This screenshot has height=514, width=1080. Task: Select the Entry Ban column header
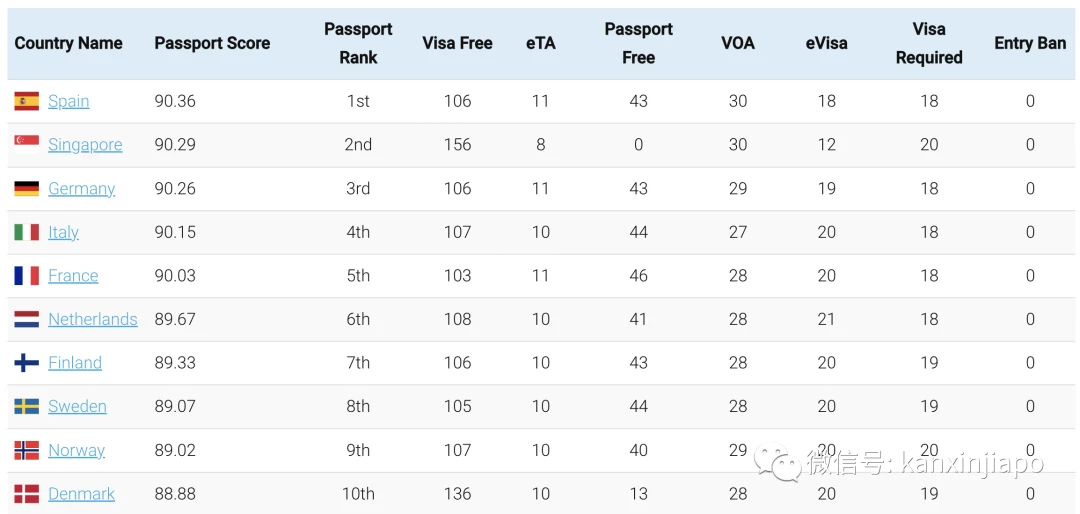point(1030,43)
